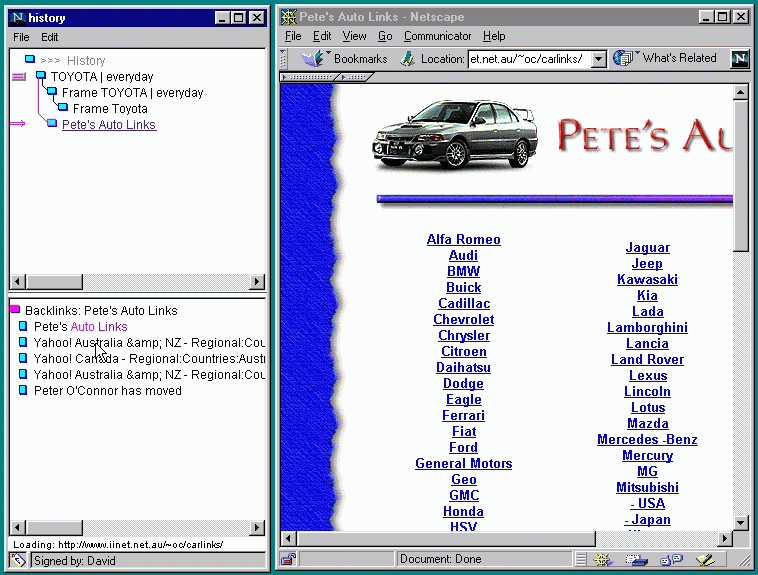
Task: Open Newsgroups icon in component bar
Action: click(x=671, y=560)
